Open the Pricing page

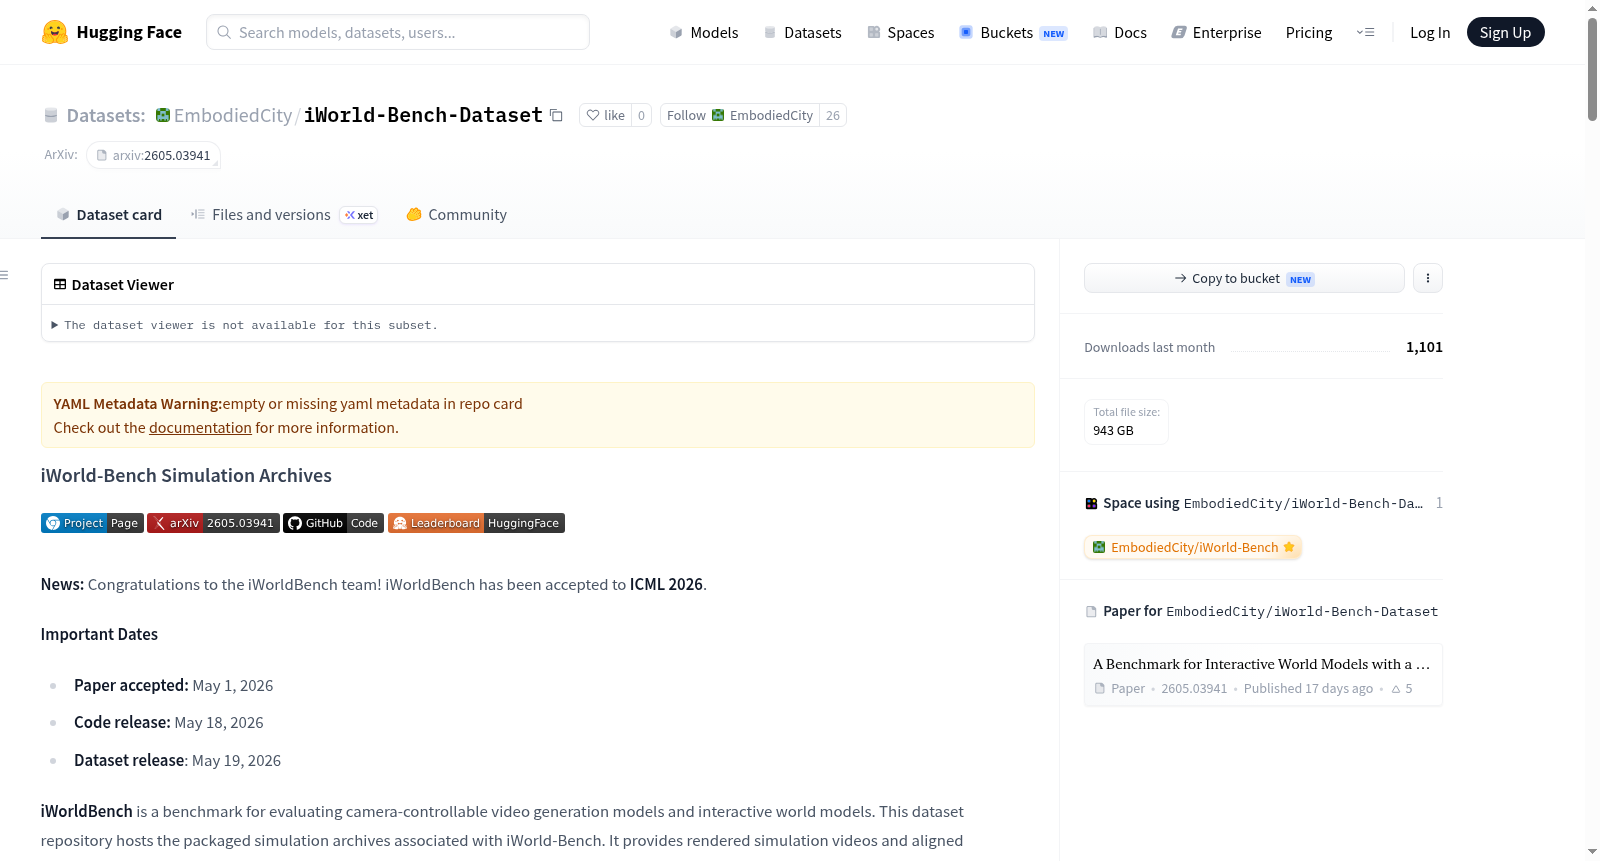click(x=1309, y=33)
